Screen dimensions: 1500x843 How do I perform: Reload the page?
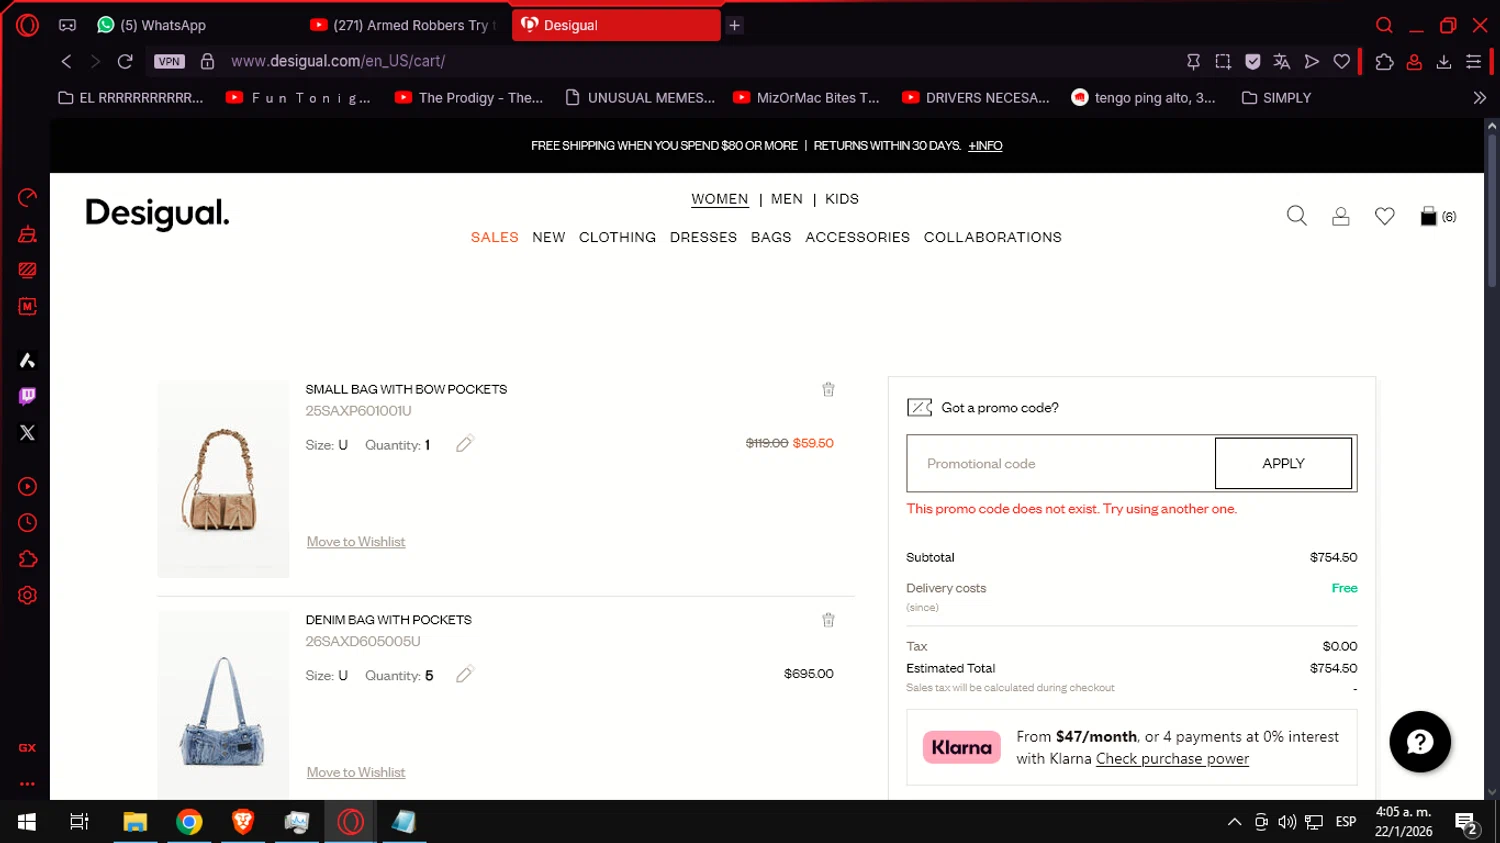click(125, 61)
